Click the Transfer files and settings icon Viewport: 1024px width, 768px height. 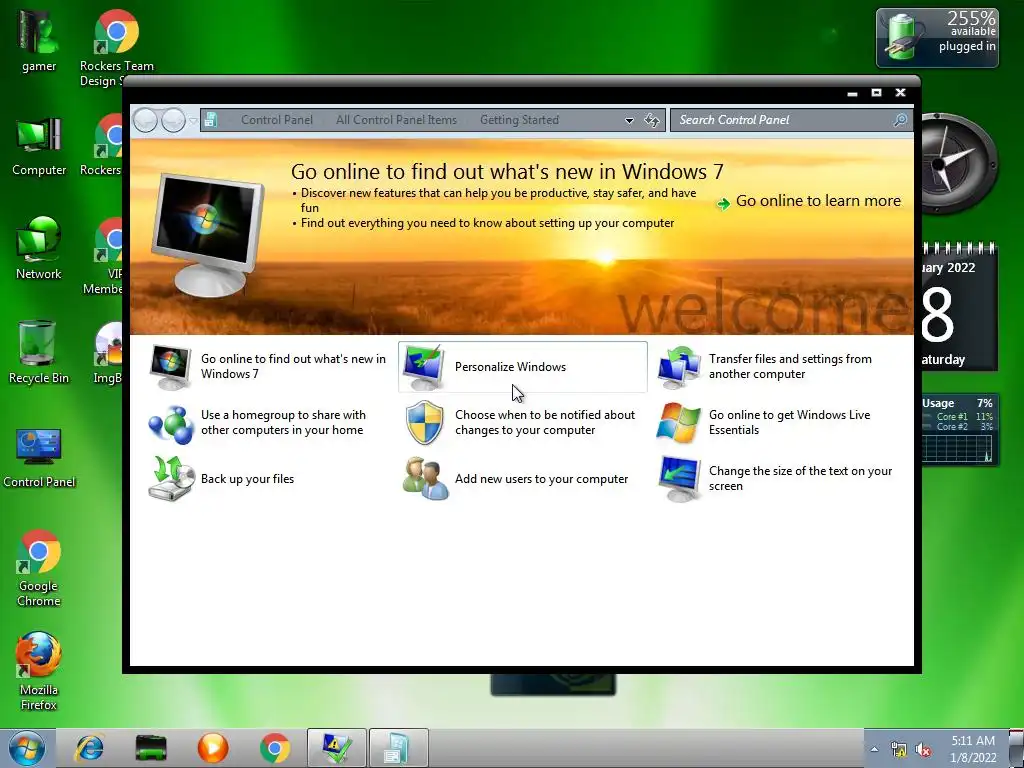(679, 367)
